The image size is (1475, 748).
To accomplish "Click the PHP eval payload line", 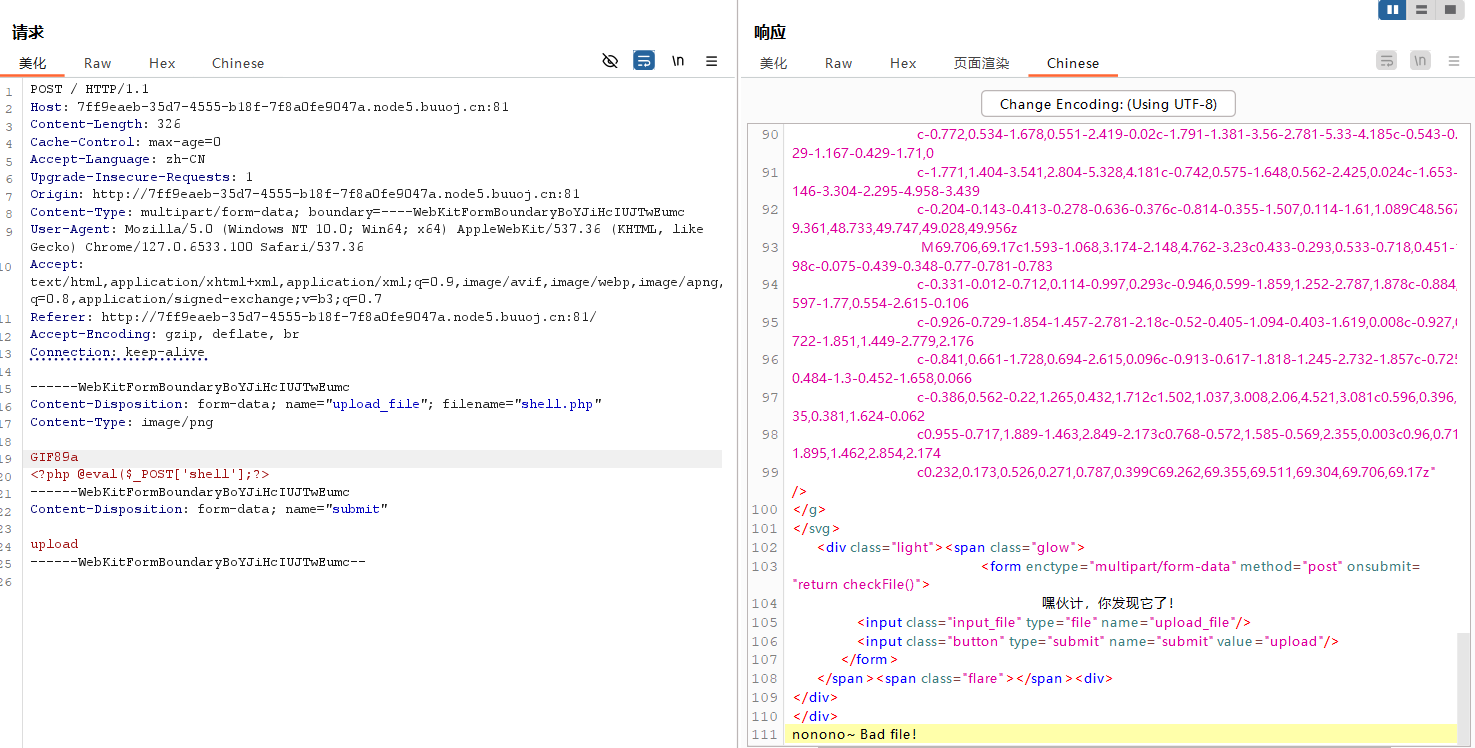I will pos(149,474).
